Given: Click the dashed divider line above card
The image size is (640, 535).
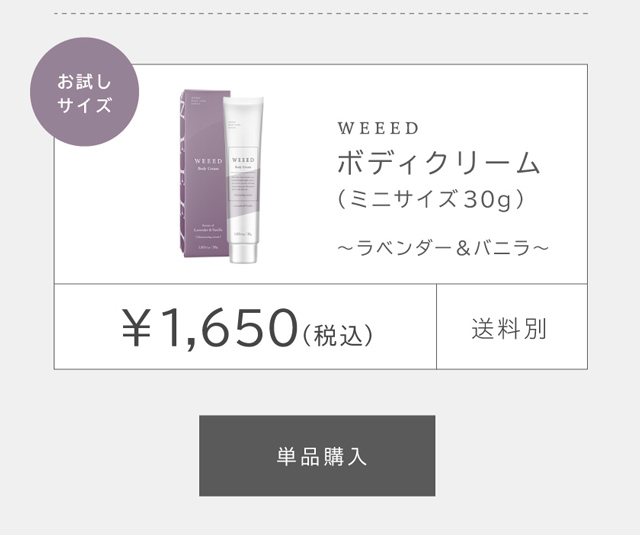Looking at the screenshot, I should pyautogui.click(x=320, y=13).
